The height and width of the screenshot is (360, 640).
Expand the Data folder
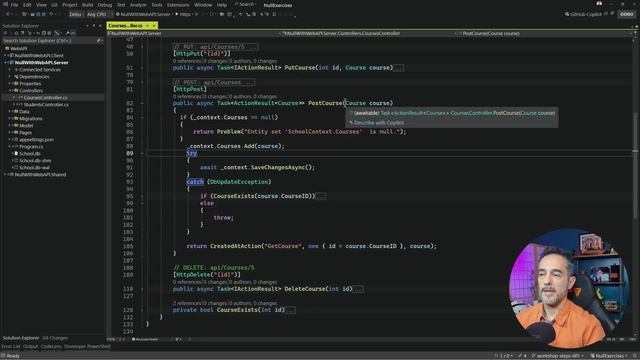[10, 111]
